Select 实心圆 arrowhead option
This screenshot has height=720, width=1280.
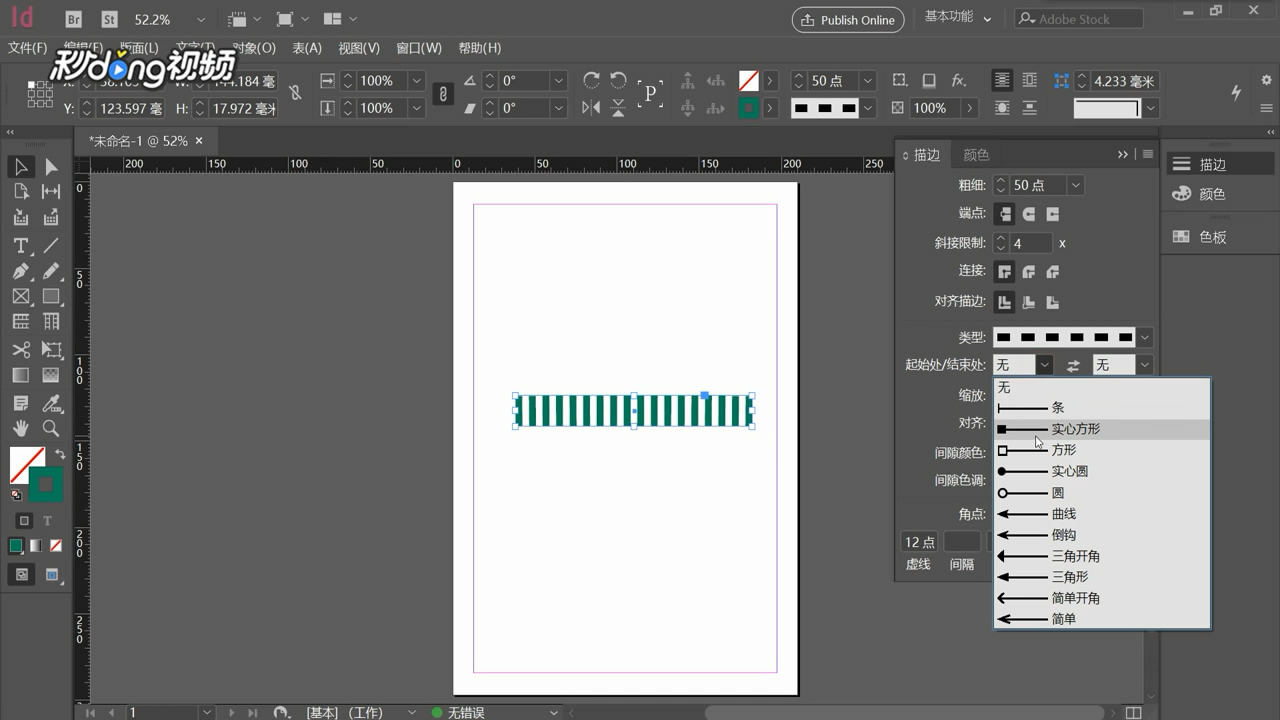(1102, 471)
